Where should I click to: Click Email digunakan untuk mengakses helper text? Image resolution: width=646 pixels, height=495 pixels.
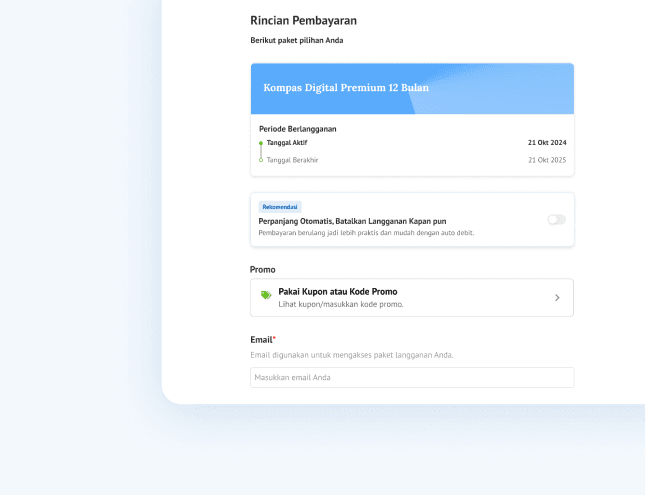point(352,355)
